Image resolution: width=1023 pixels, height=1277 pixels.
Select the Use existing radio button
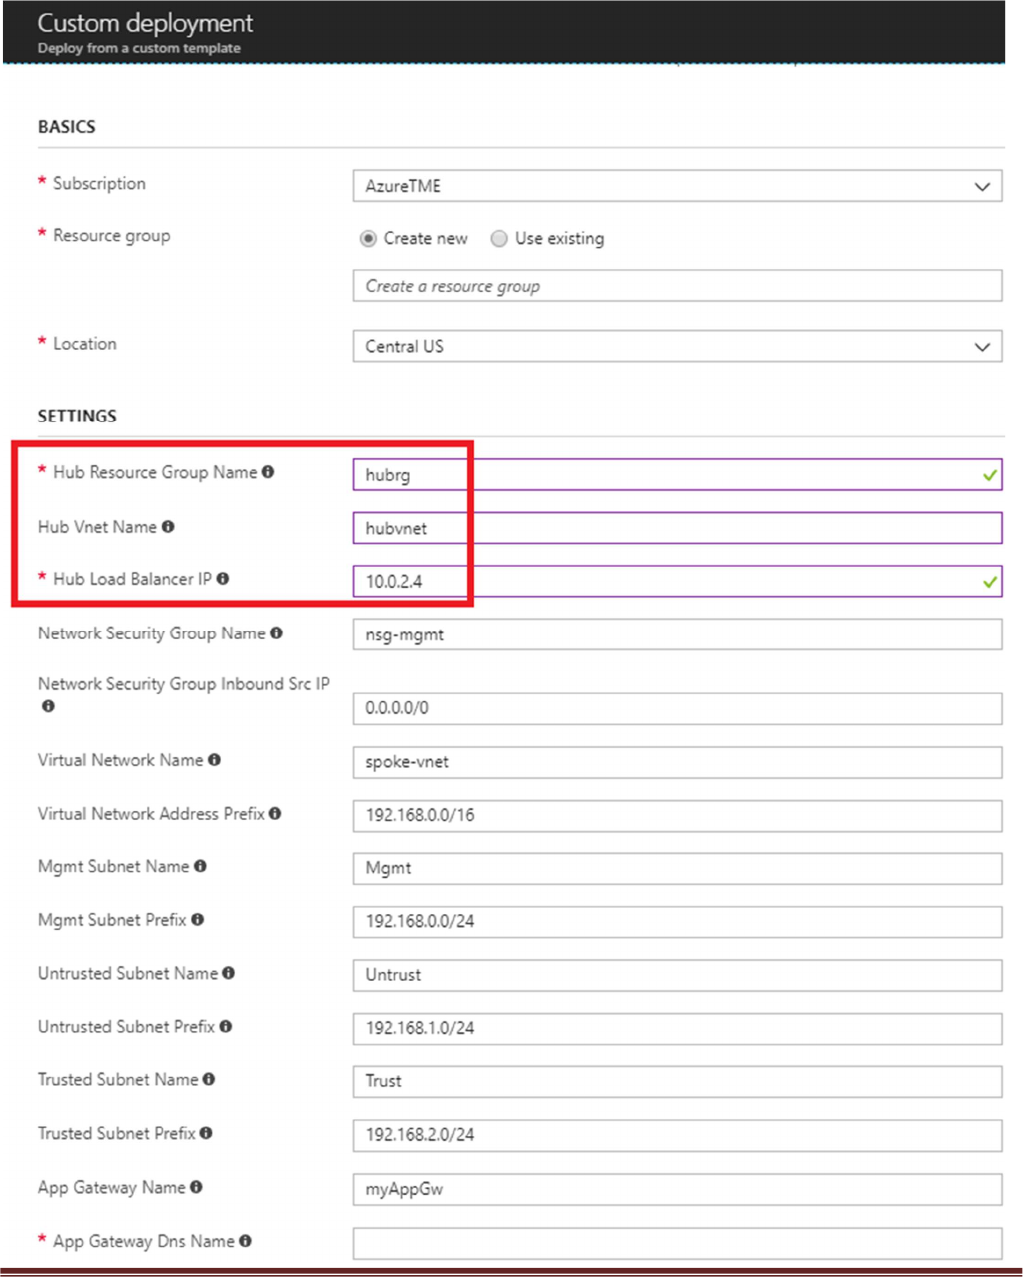499,239
